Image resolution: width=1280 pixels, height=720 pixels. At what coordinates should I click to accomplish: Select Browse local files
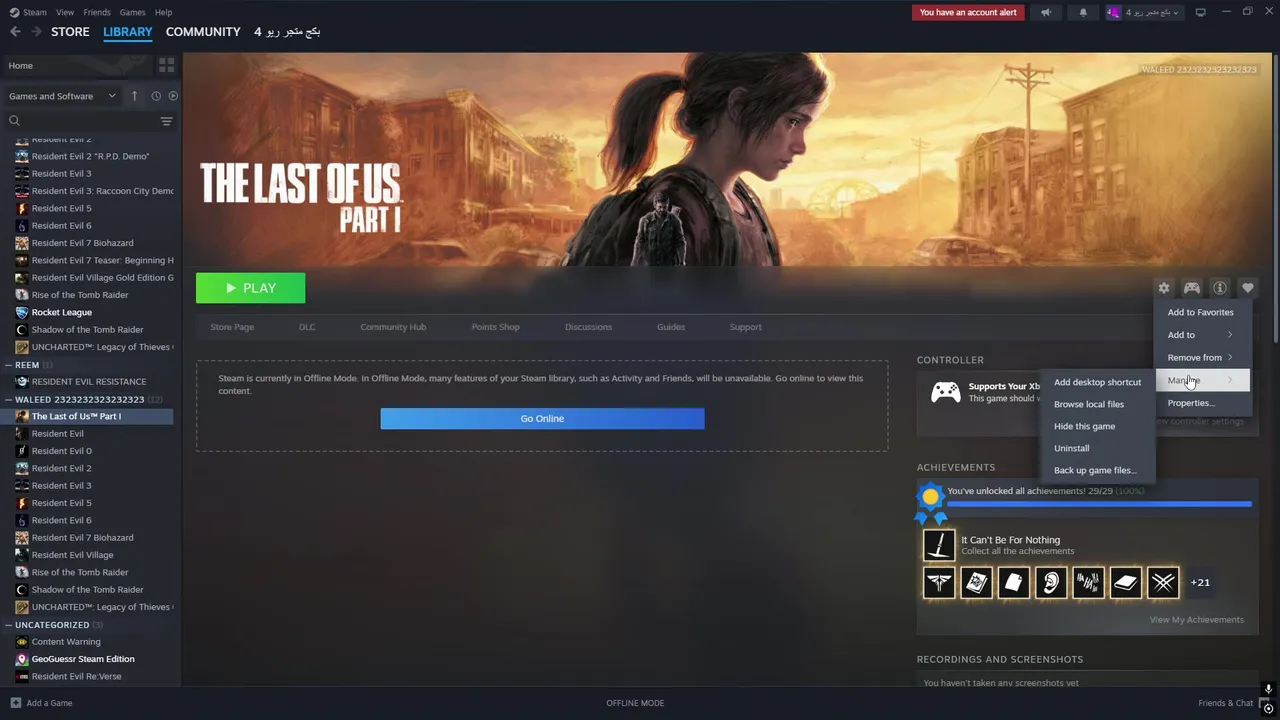(1097, 404)
